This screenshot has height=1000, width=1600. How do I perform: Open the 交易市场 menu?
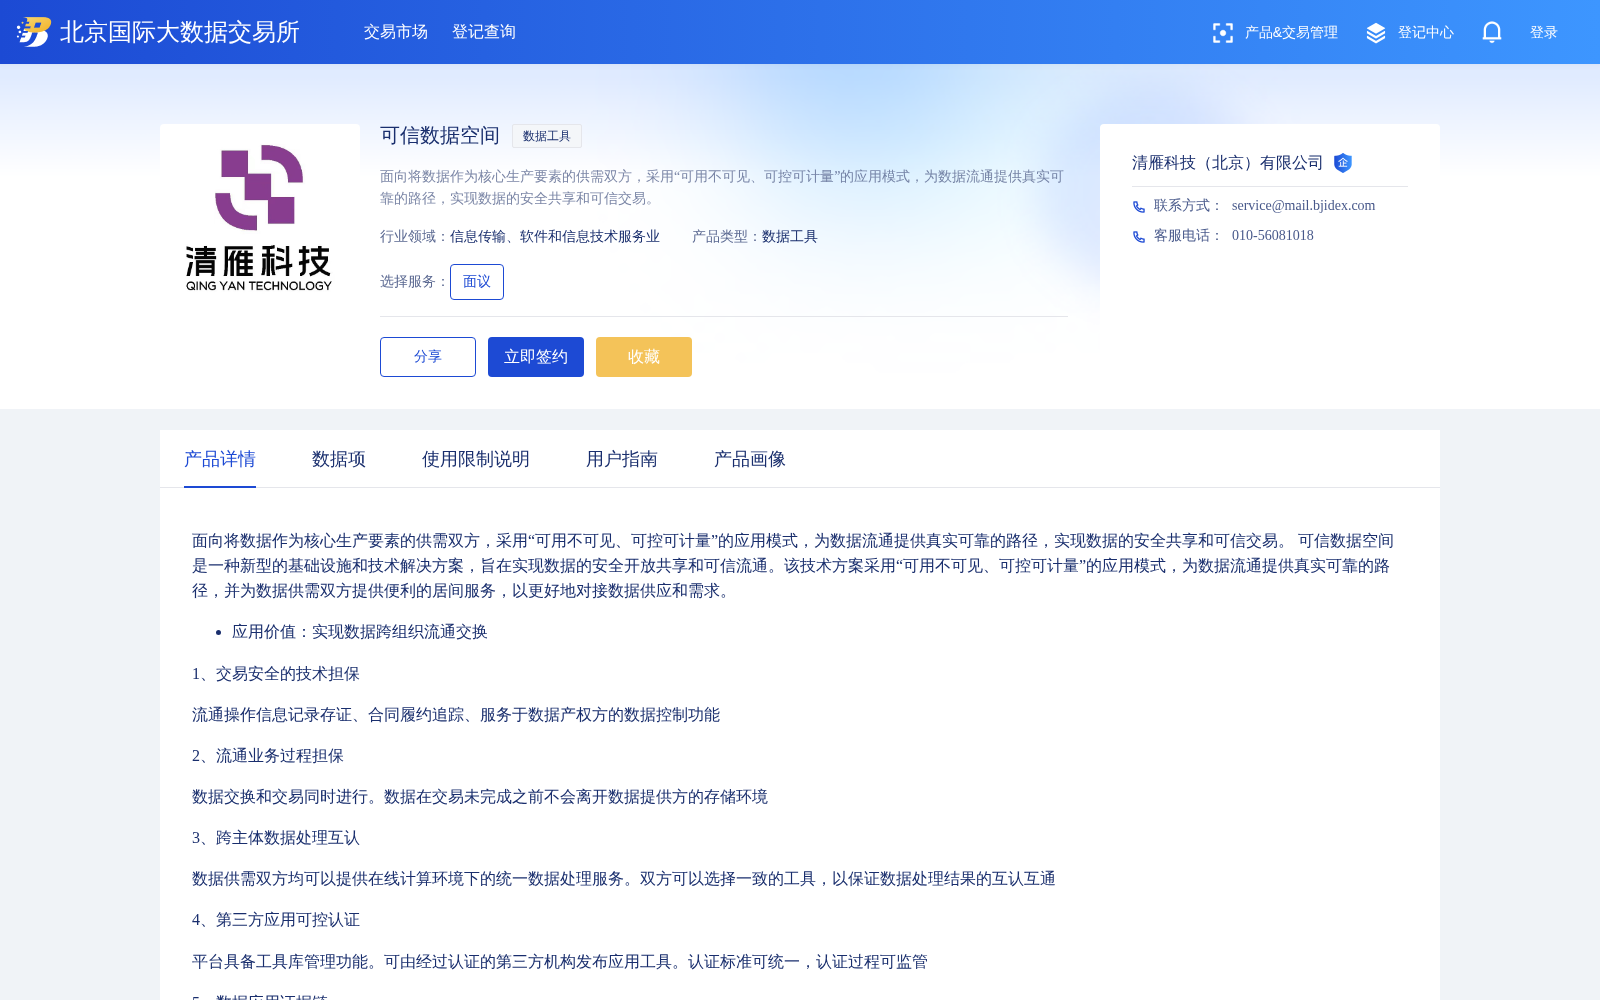tap(396, 32)
